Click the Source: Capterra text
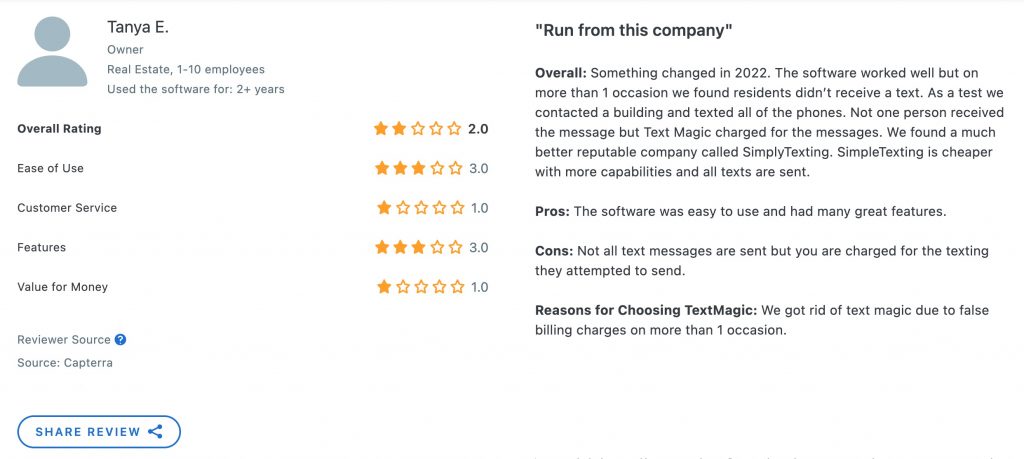 pos(65,363)
